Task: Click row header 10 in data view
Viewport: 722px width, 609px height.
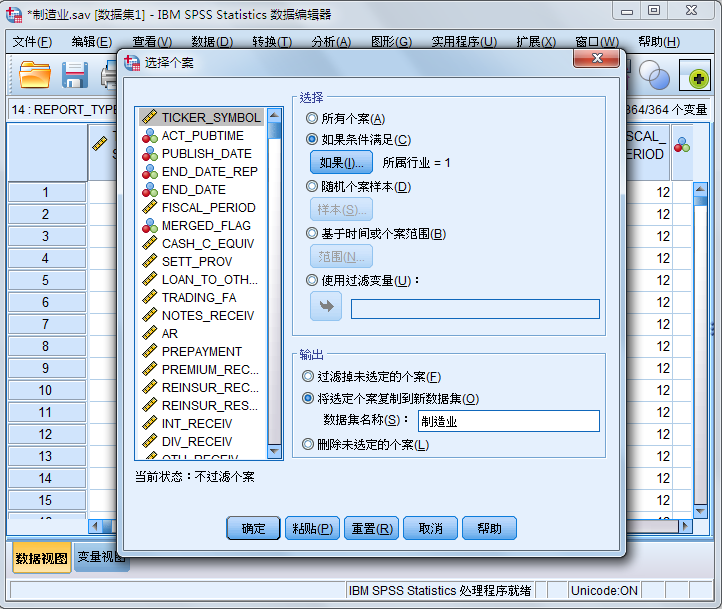Action: 47,390
